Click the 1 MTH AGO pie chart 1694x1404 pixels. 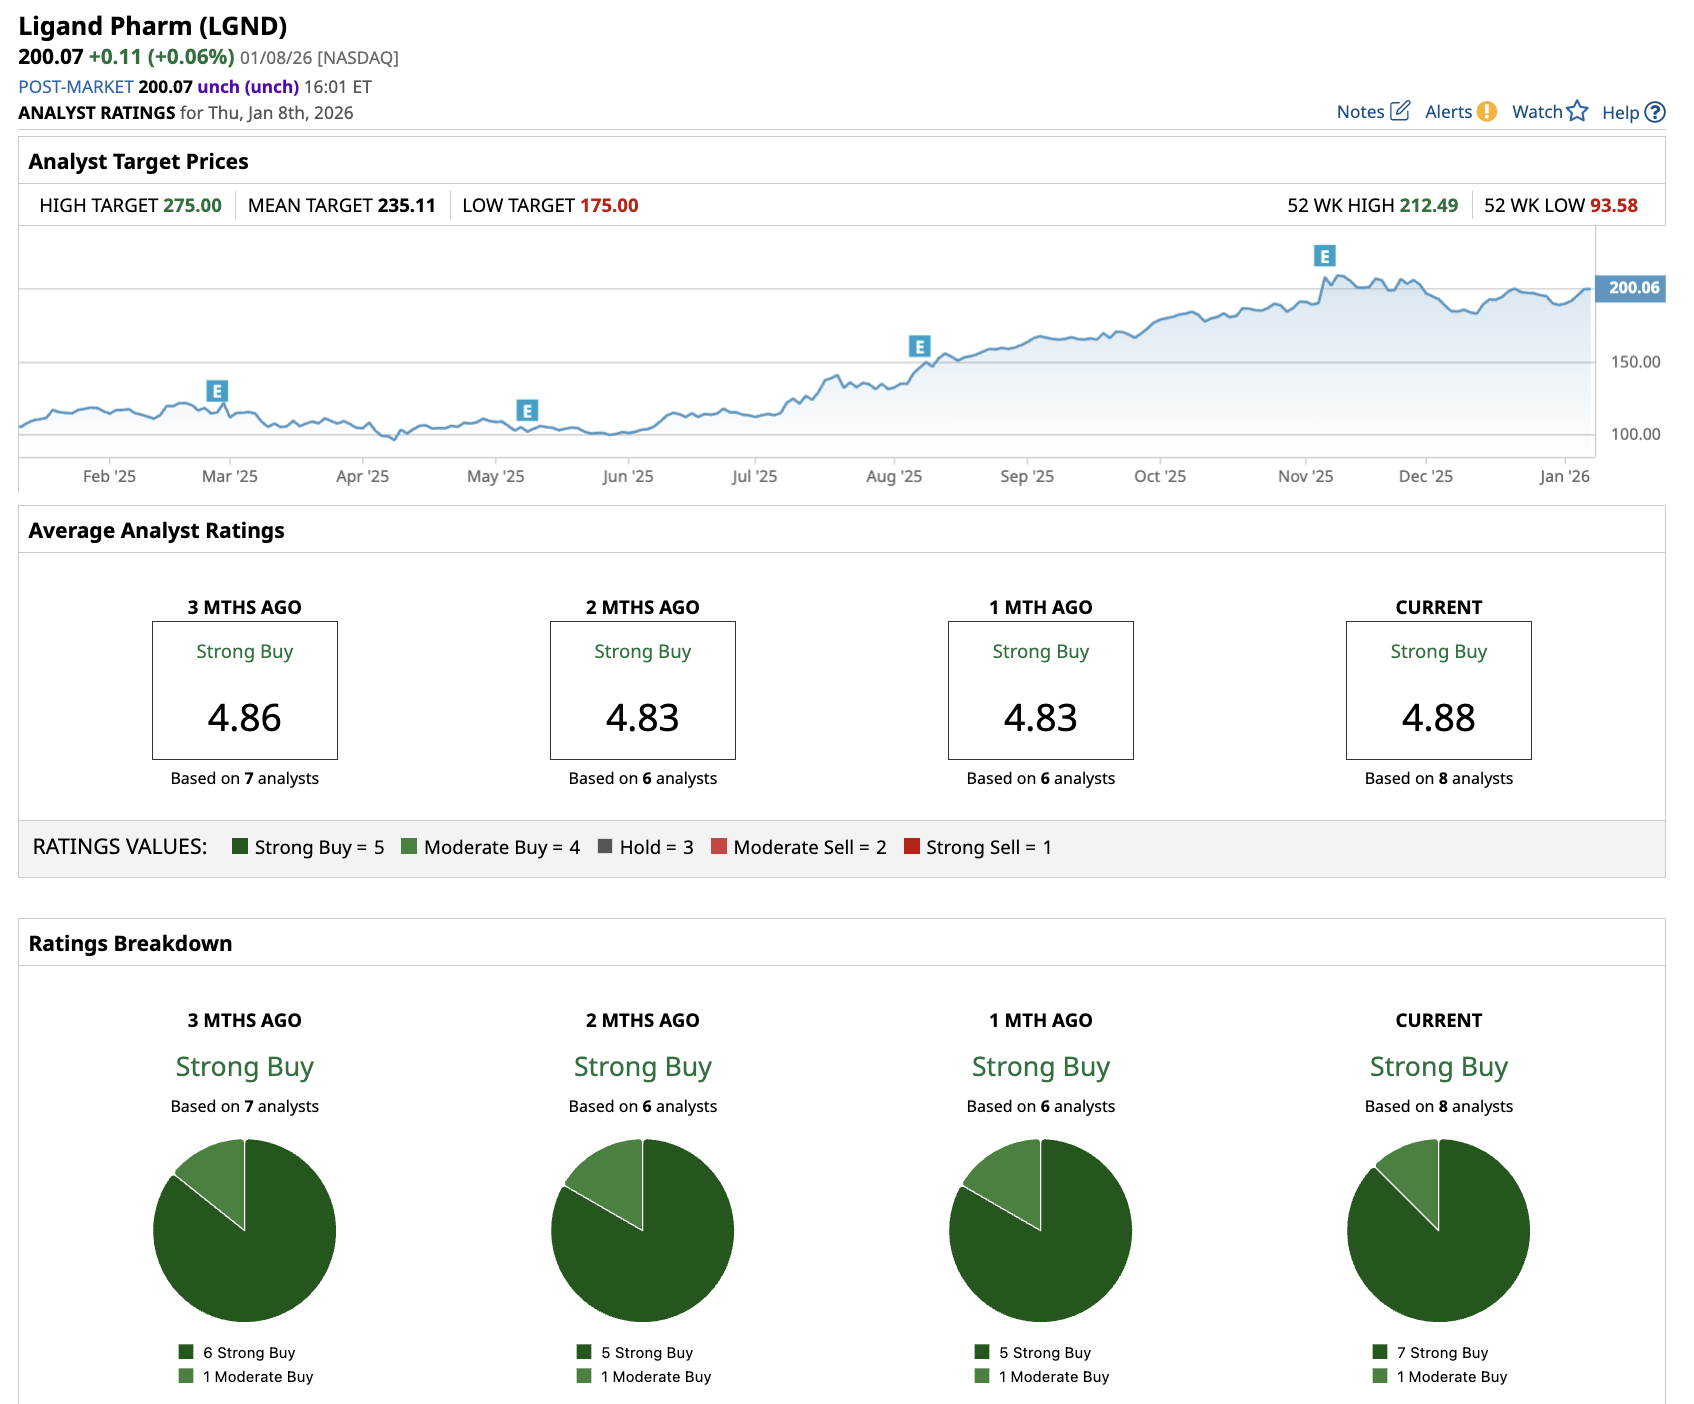click(x=1040, y=1230)
